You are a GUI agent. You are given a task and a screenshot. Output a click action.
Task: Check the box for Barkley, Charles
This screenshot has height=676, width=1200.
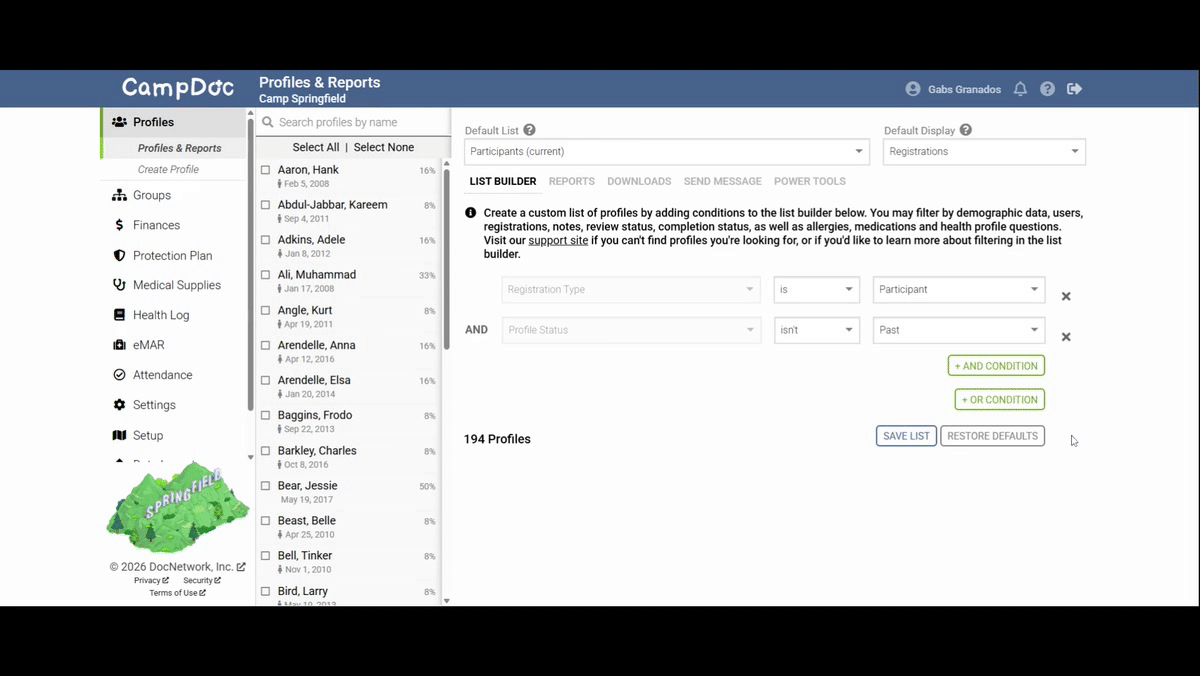266,451
